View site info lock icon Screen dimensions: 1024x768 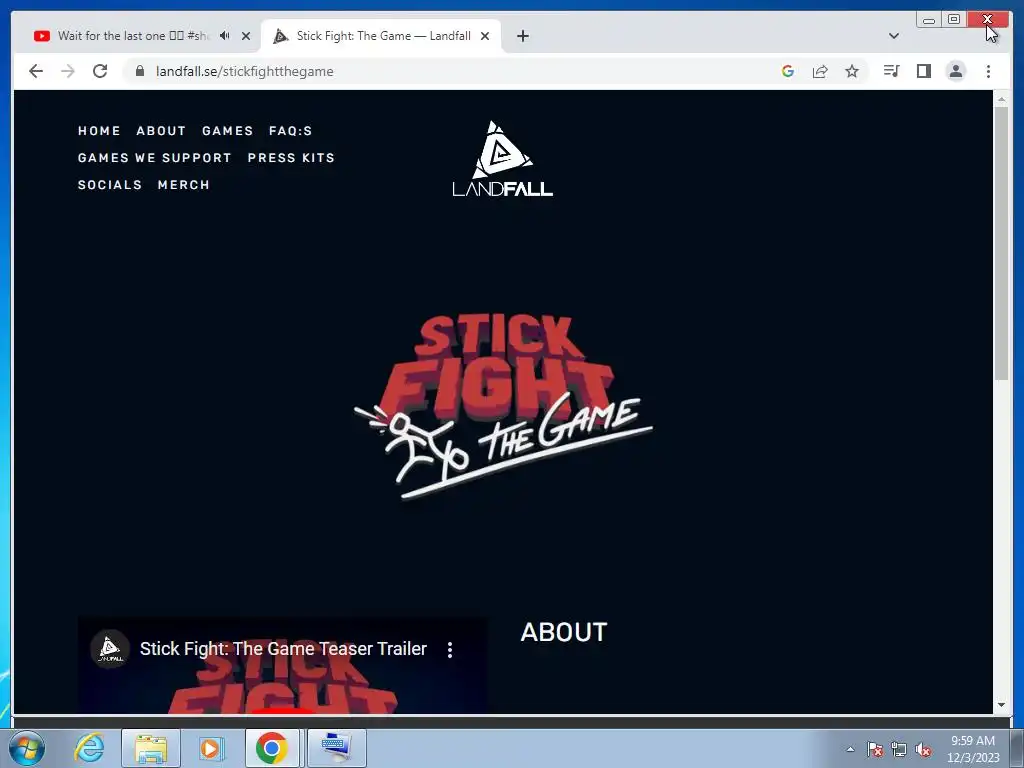click(140, 71)
